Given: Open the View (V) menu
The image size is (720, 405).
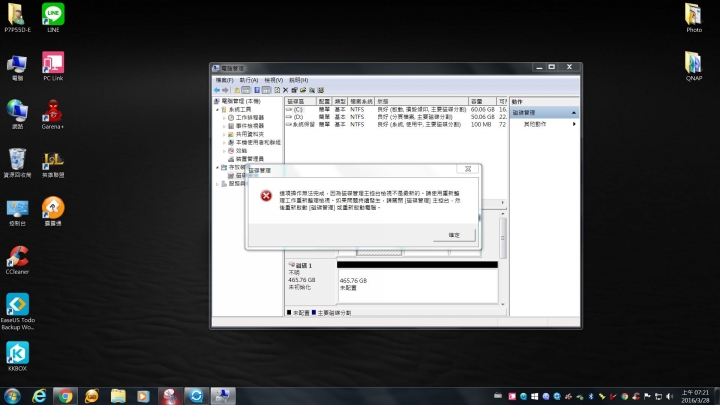Looking at the screenshot, I should [274, 80].
